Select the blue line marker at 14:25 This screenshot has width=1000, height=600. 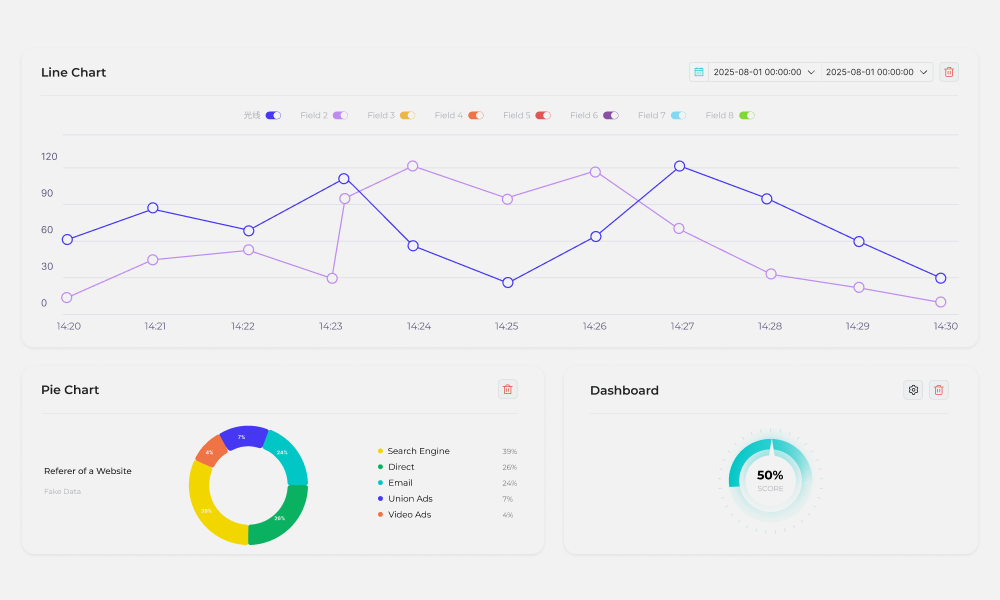[x=508, y=283]
